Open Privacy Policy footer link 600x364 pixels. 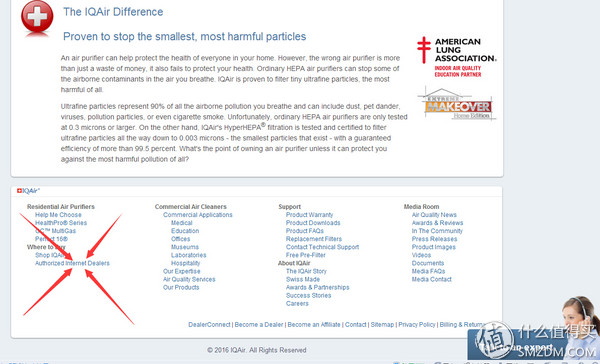click(417, 325)
